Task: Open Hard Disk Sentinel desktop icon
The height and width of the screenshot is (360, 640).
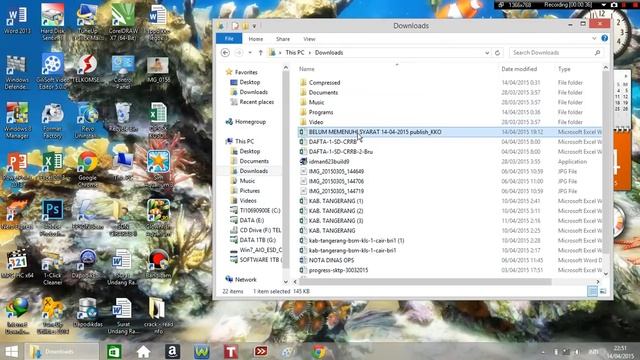Action: tap(52, 23)
